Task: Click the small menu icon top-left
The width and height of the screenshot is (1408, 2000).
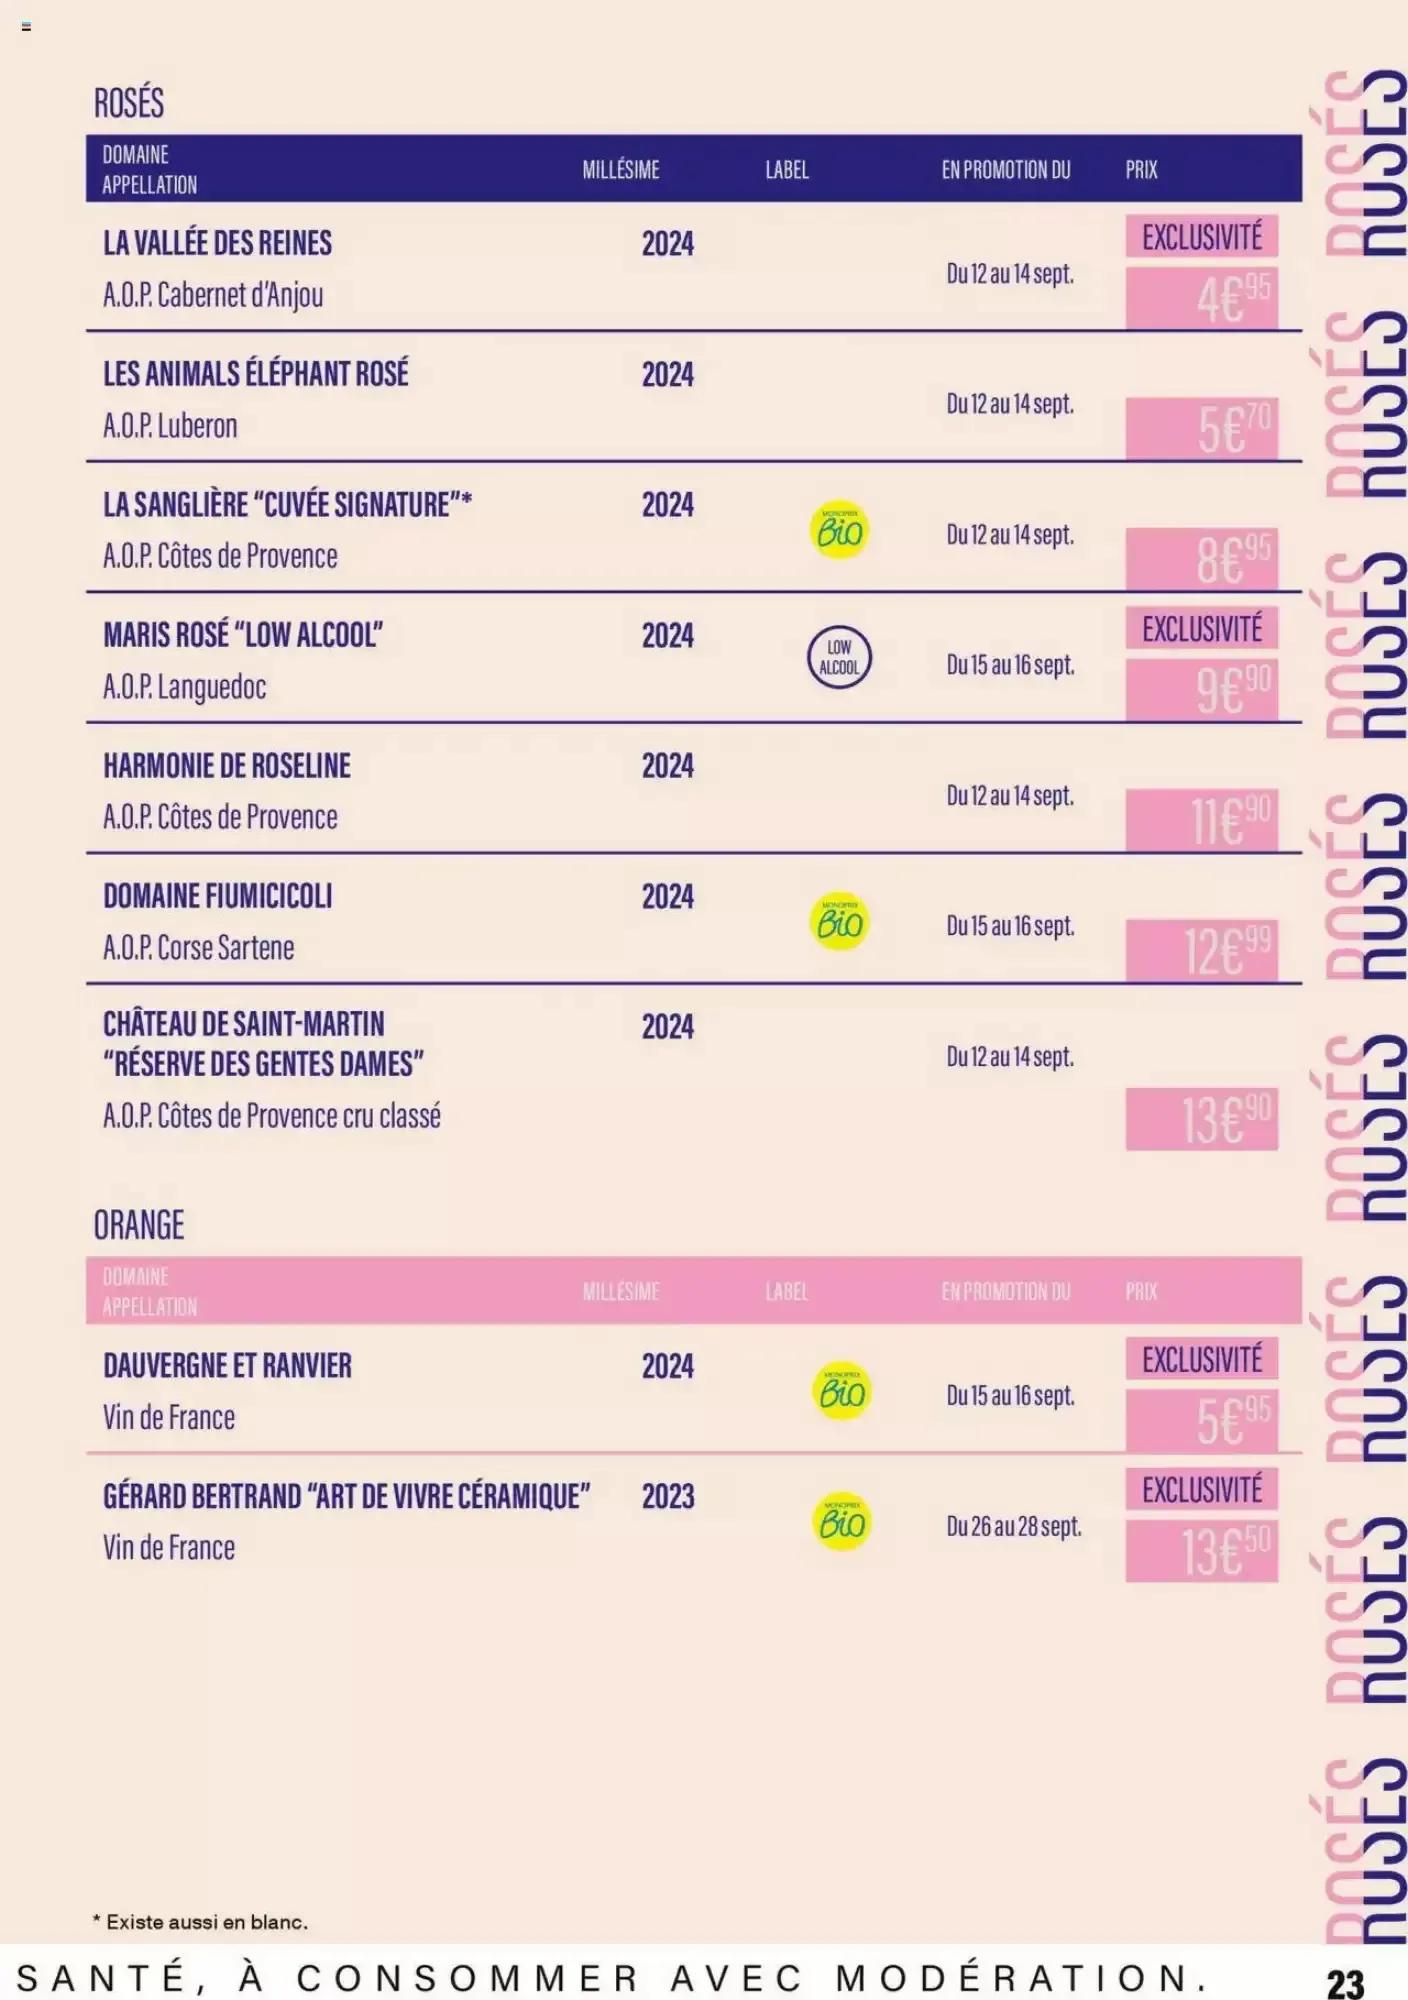Action: 26,27
